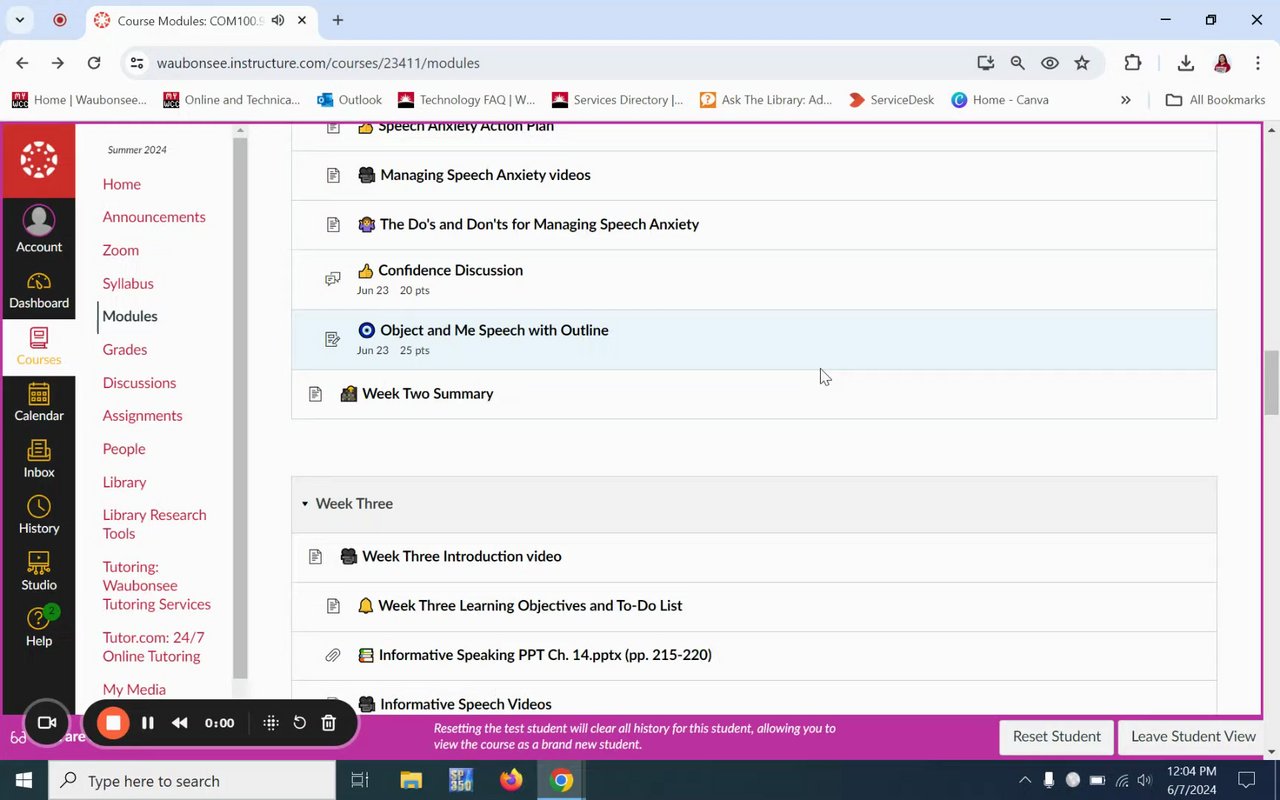Collapse the Week Three module
The height and width of the screenshot is (800, 1280).
pyautogui.click(x=305, y=504)
